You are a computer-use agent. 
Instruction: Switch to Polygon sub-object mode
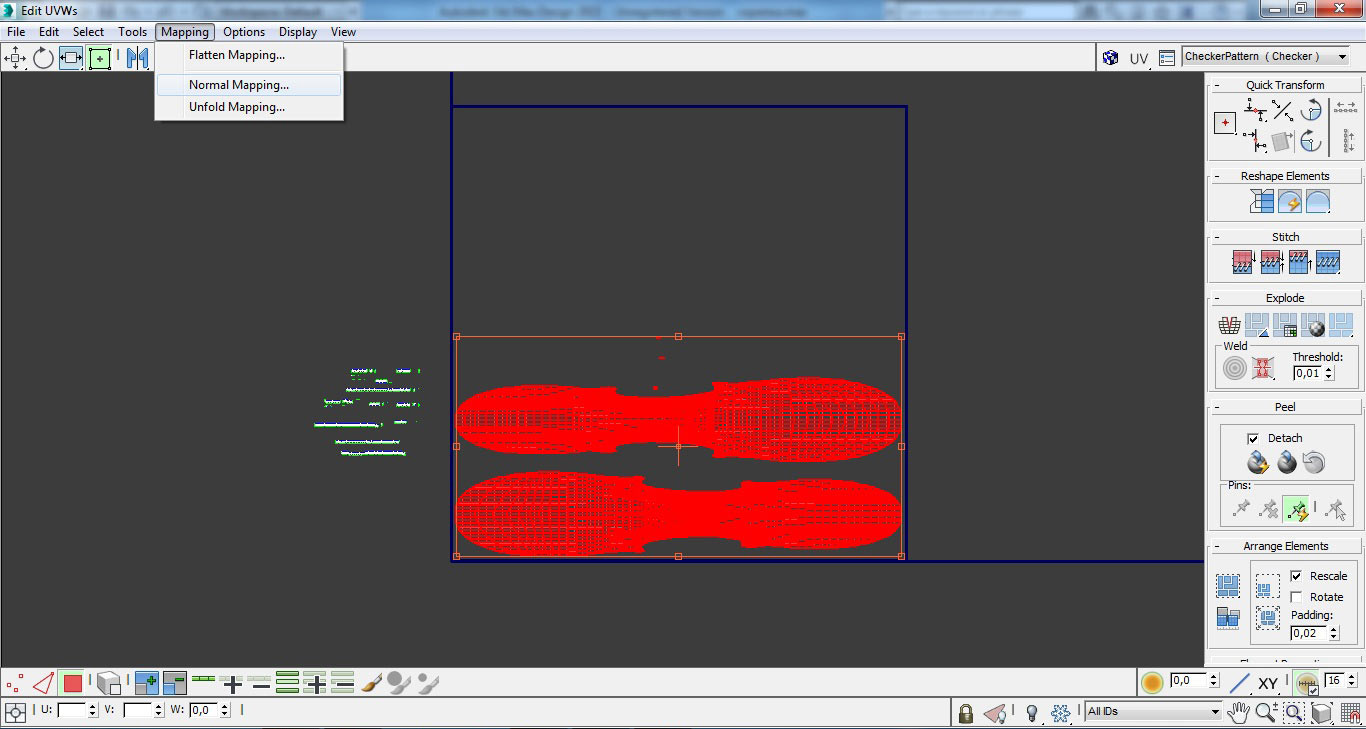72,684
